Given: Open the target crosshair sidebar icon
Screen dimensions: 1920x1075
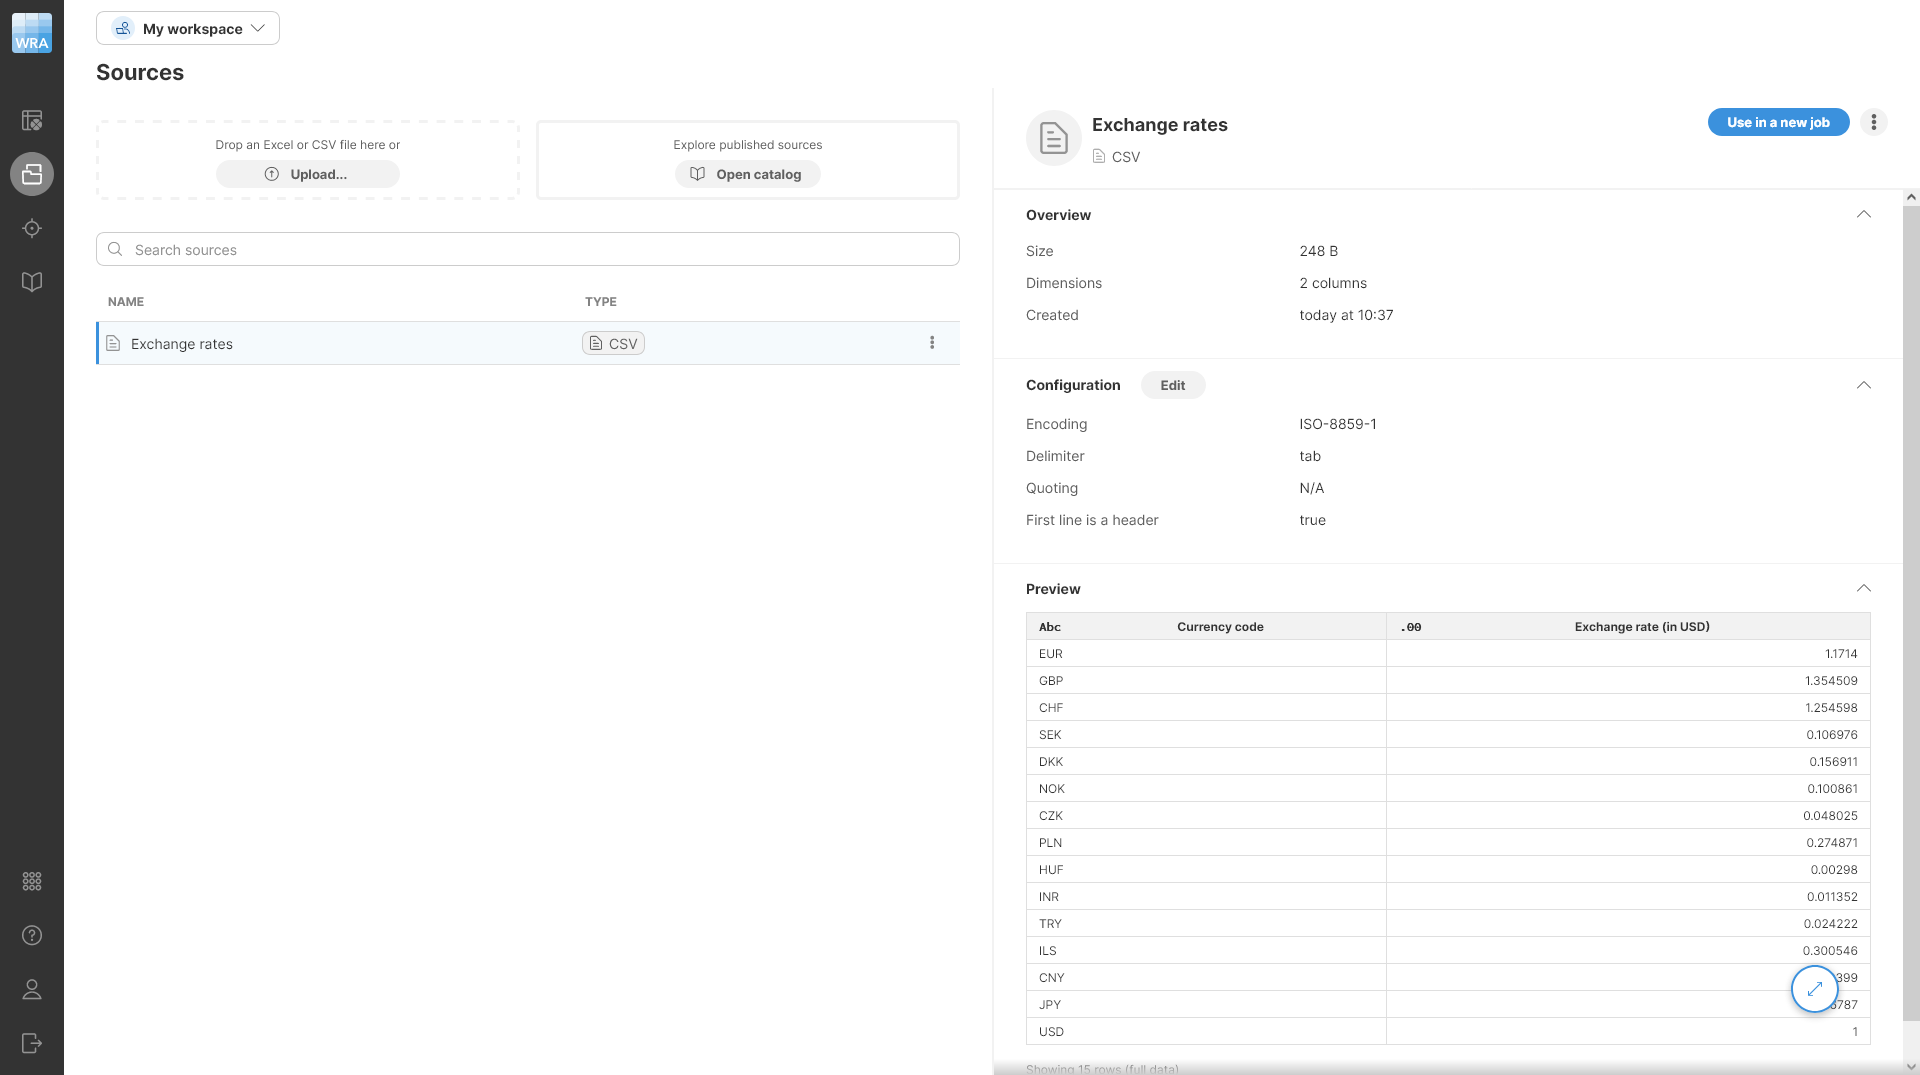Looking at the screenshot, I should (32, 229).
